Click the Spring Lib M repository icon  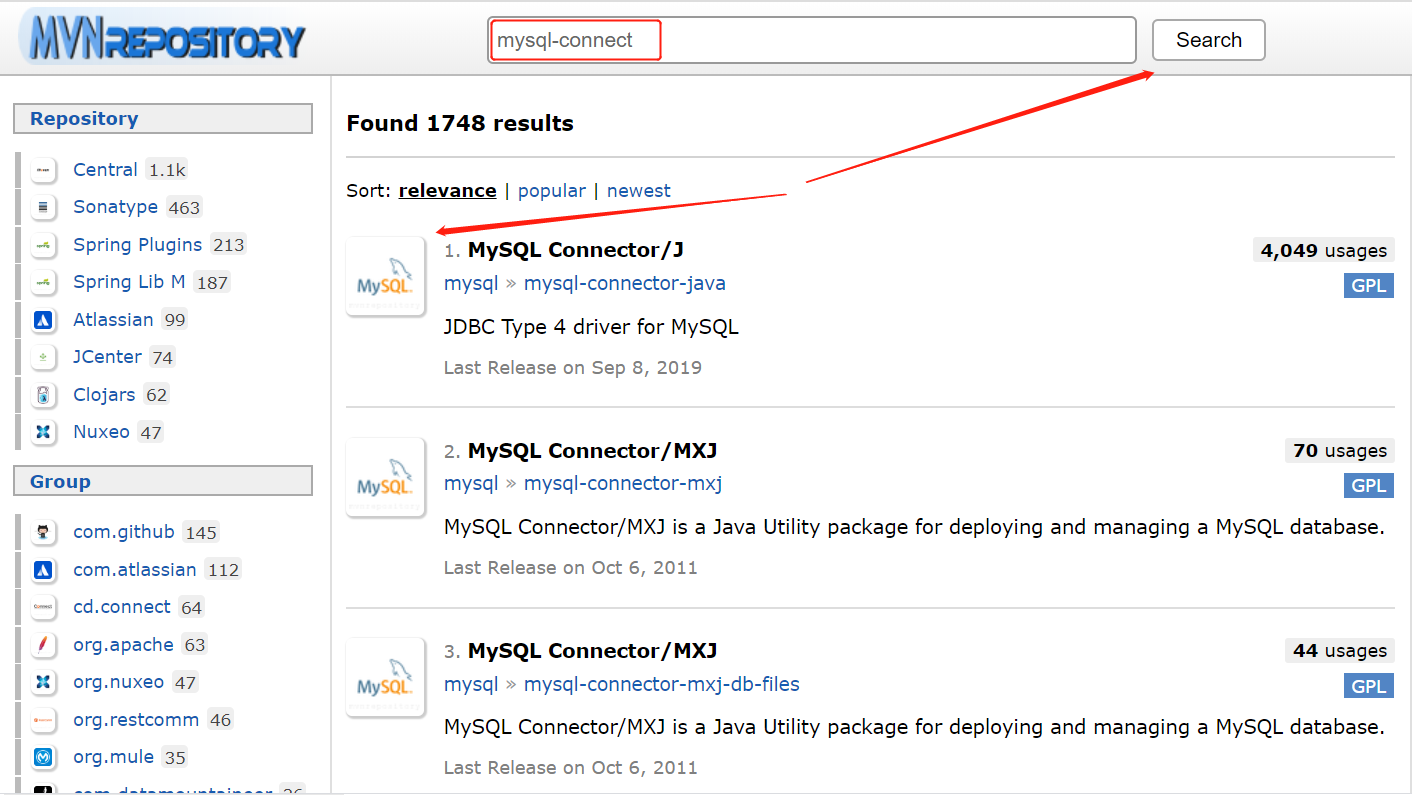coord(43,282)
